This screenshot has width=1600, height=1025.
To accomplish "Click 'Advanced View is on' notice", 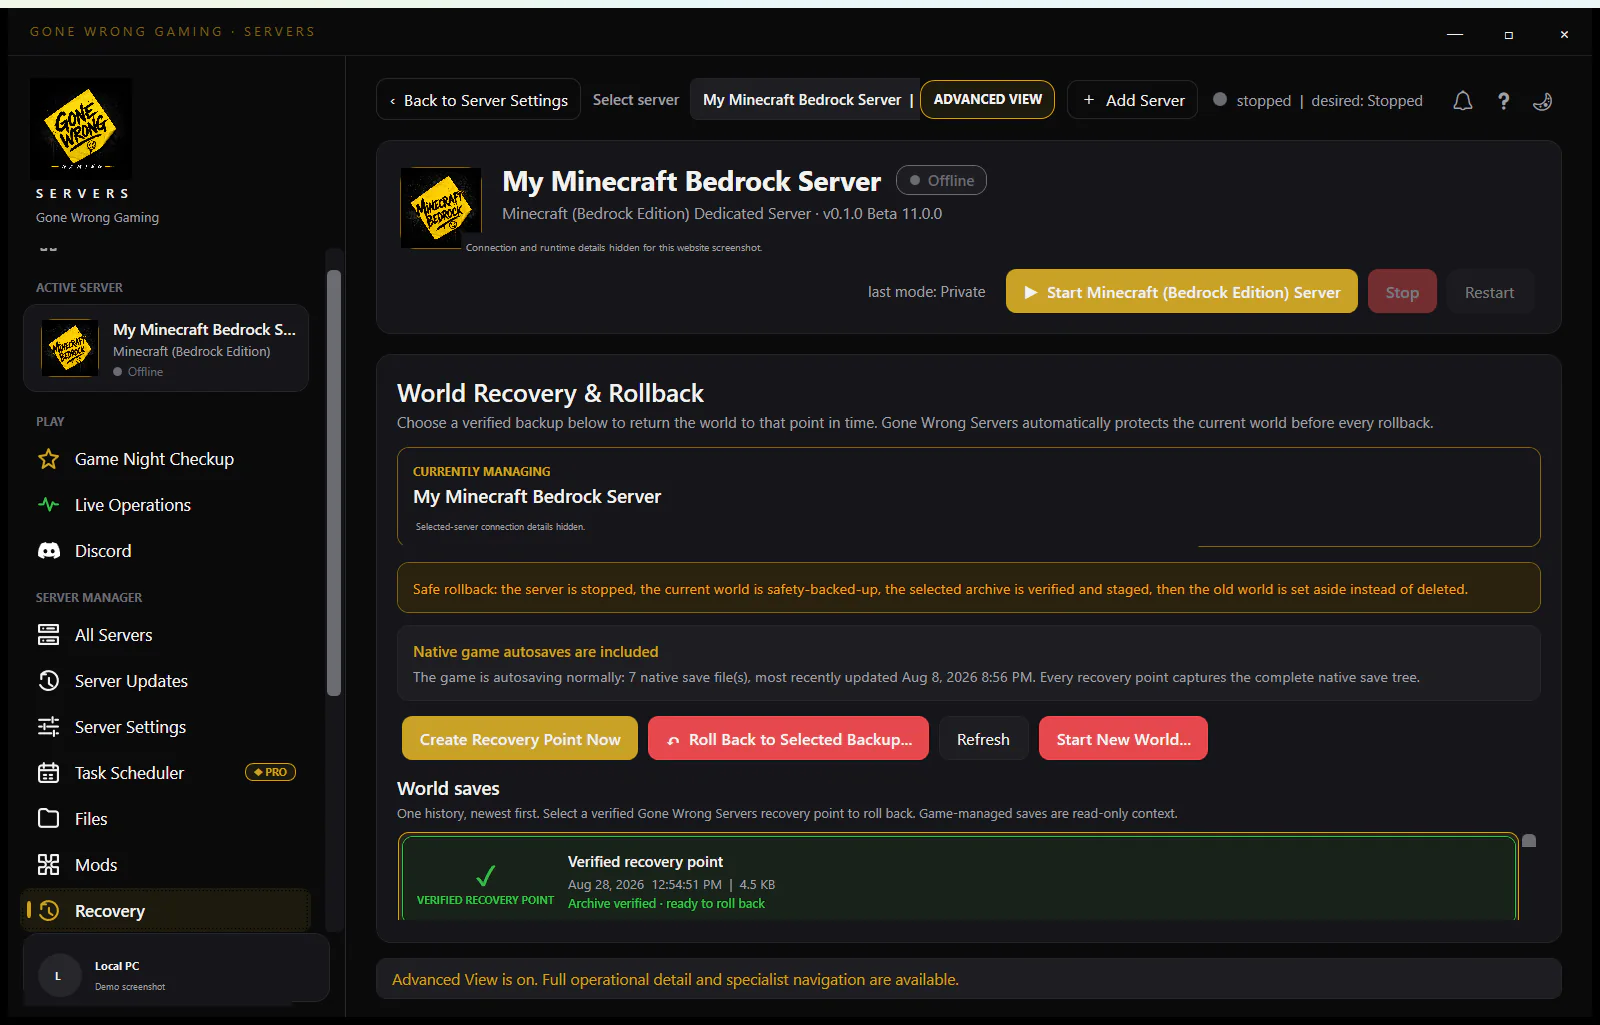I will pos(968,979).
